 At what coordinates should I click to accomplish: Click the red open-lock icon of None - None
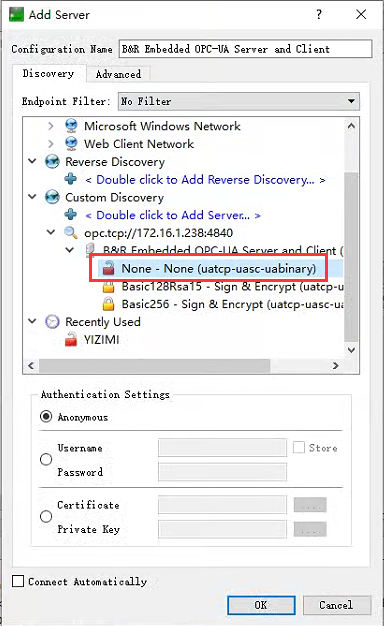(x=109, y=268)
